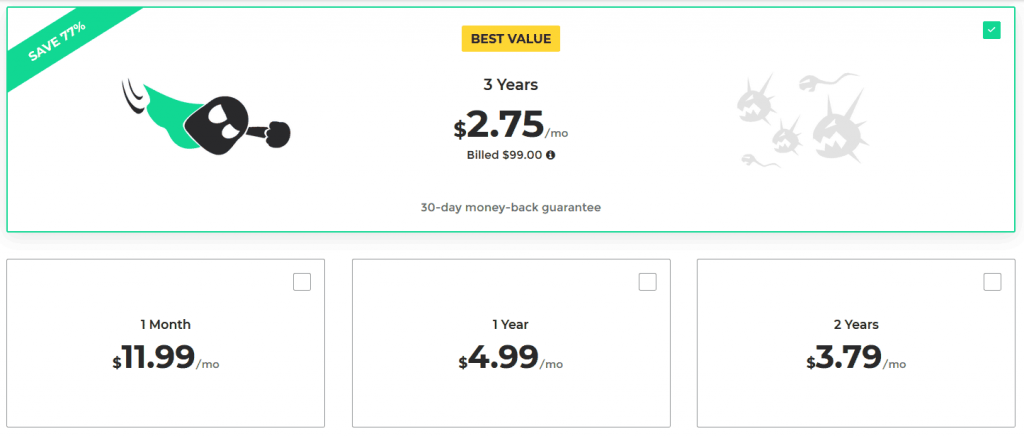Select the 3 Years plan heading
The height and width of the screenshot is (436, 1024).
[511, 85]
